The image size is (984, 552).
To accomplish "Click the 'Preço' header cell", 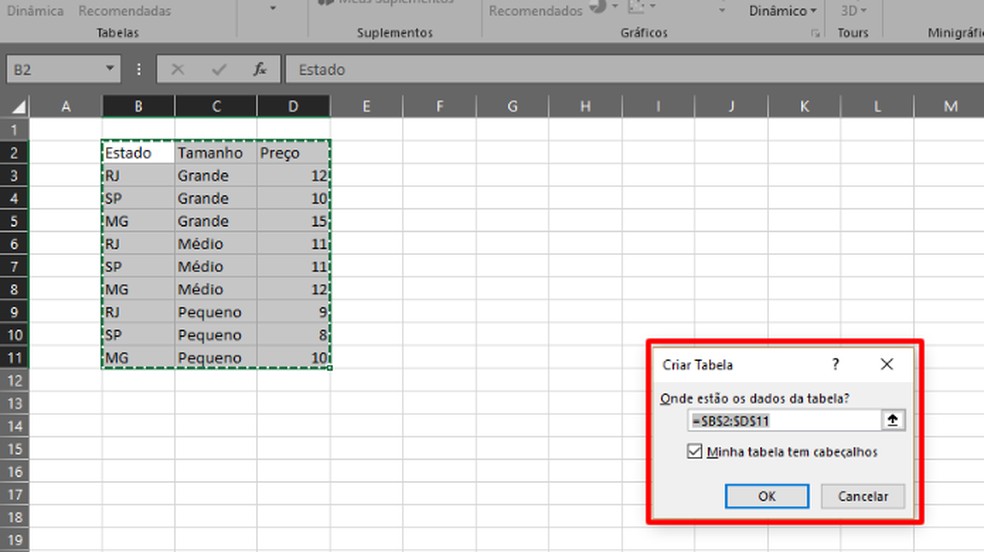I will tap(293, 153).
